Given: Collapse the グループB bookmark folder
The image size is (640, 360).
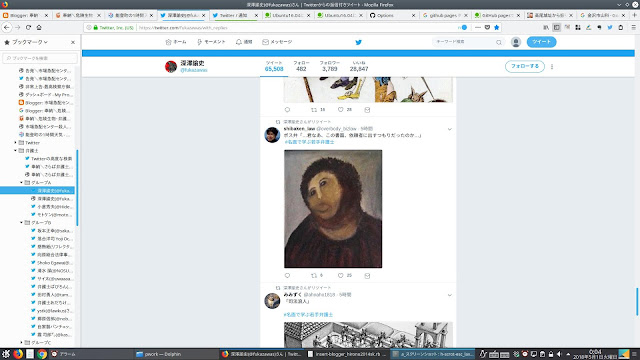Looking at the screenshot, I should coord(21,222).
